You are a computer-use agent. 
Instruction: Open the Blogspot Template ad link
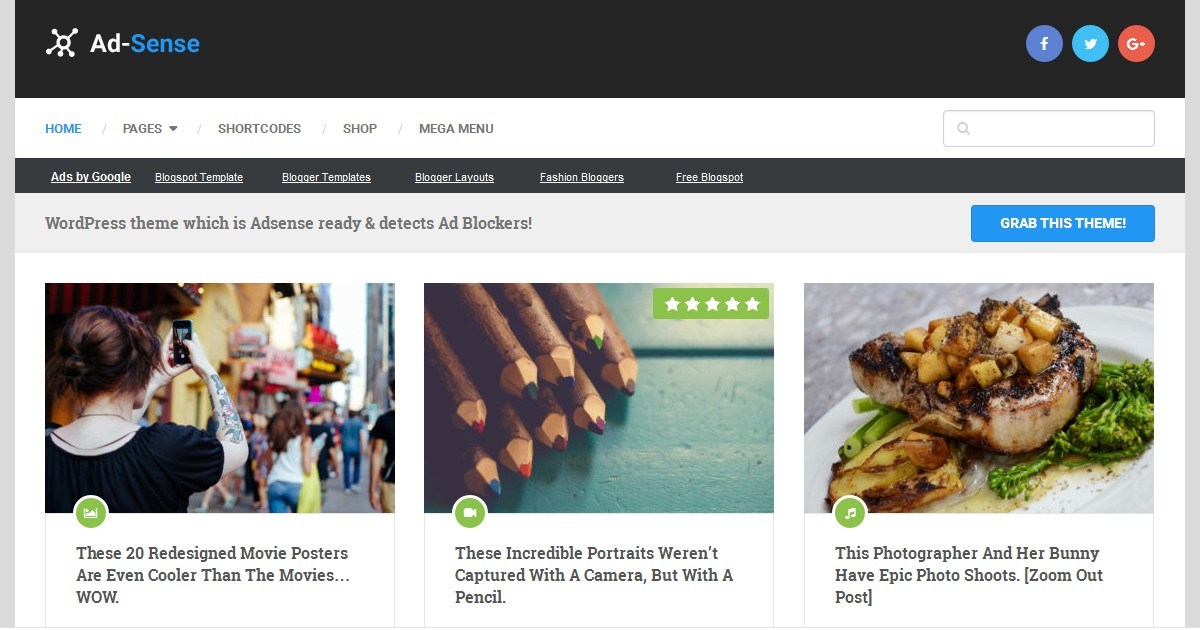(199, 177)
